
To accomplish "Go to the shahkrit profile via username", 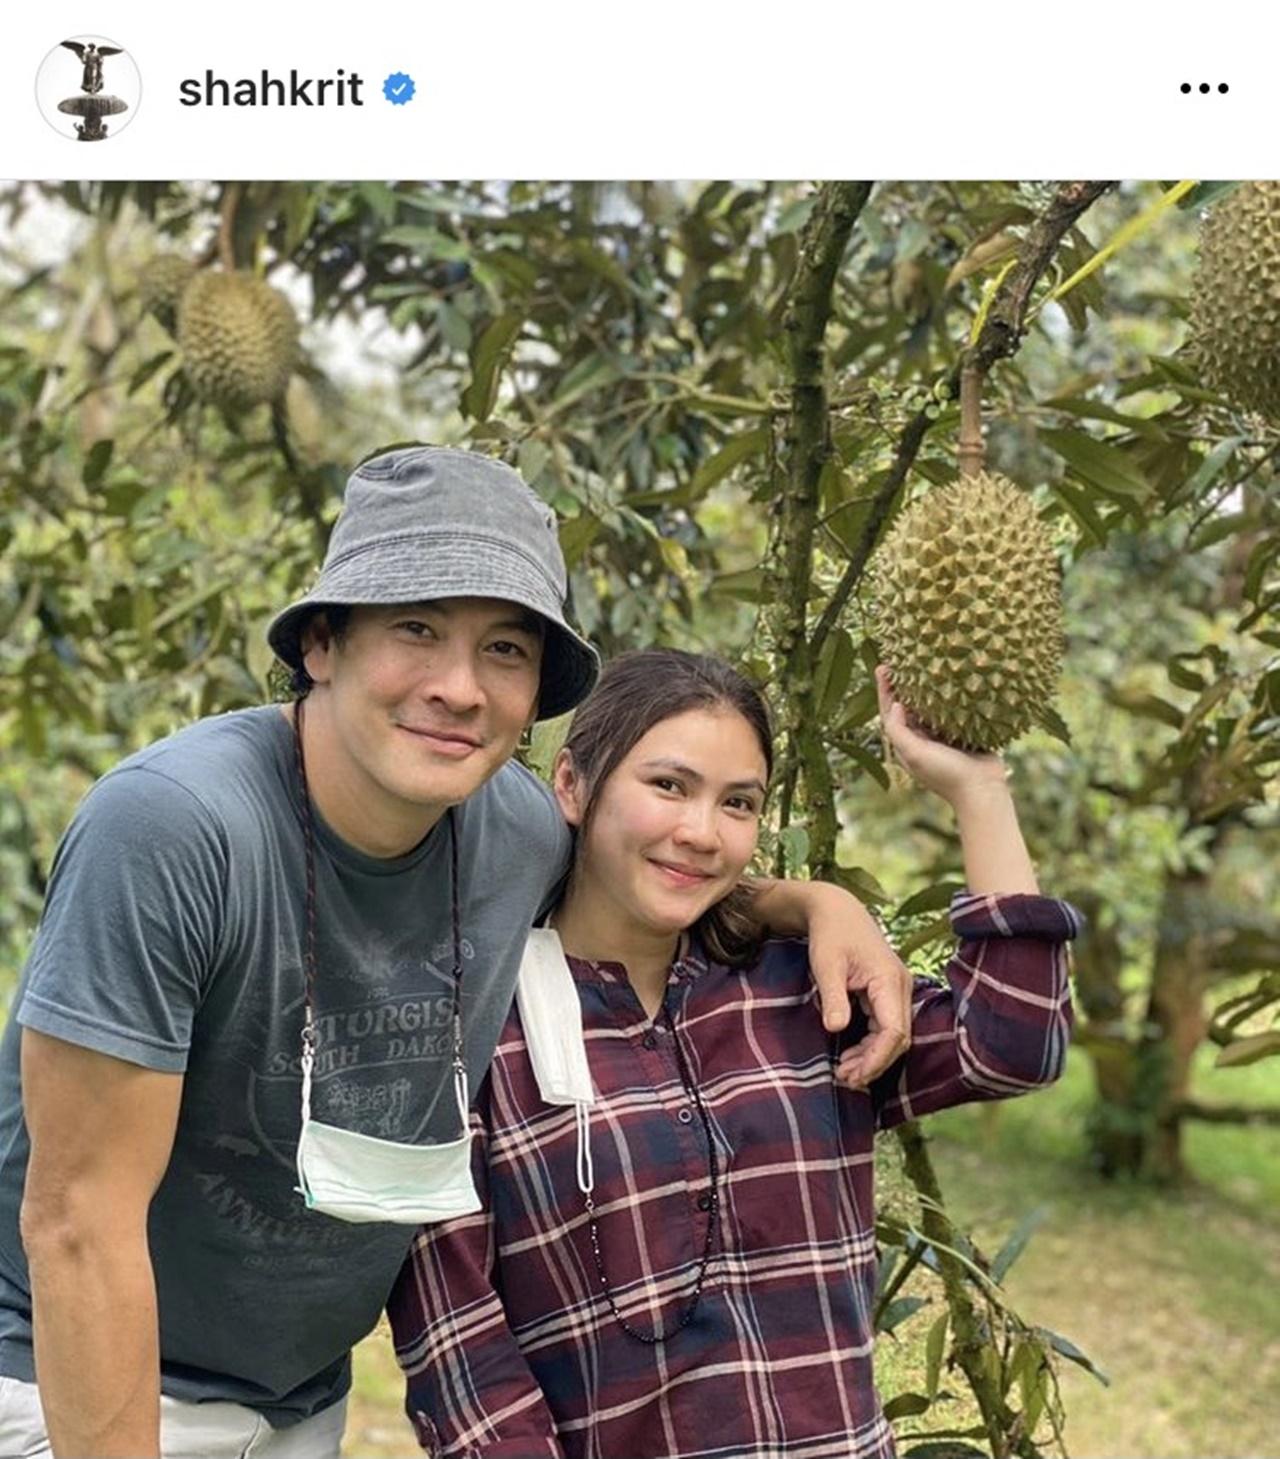I will (270, 89).
